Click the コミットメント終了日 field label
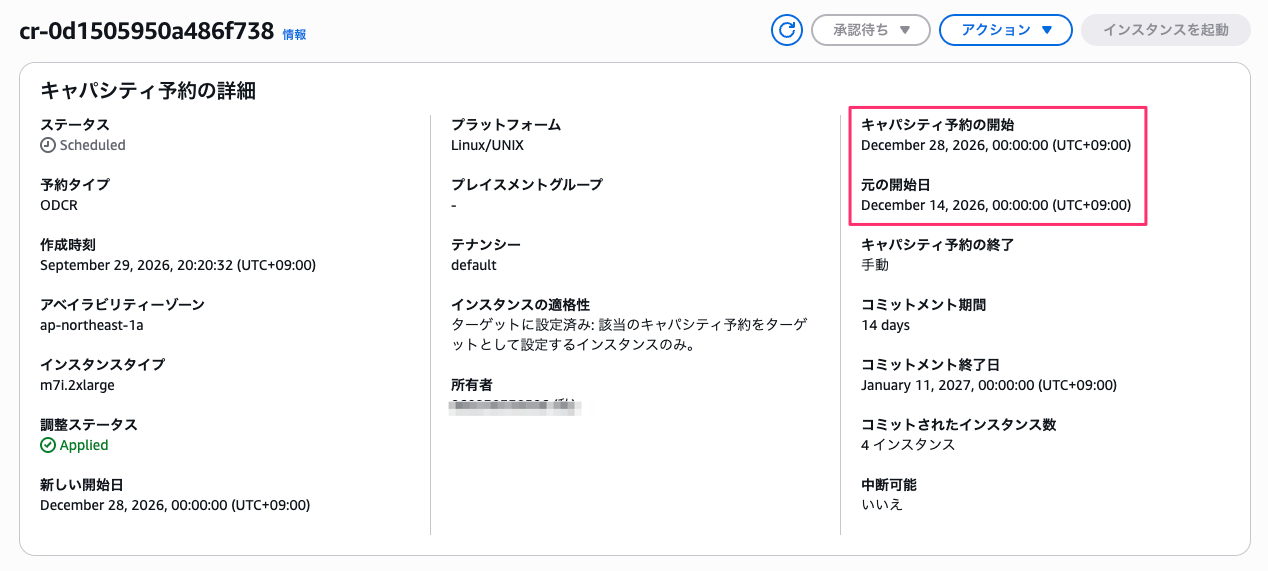This screenshot has width=1268, height=571. 931,365
